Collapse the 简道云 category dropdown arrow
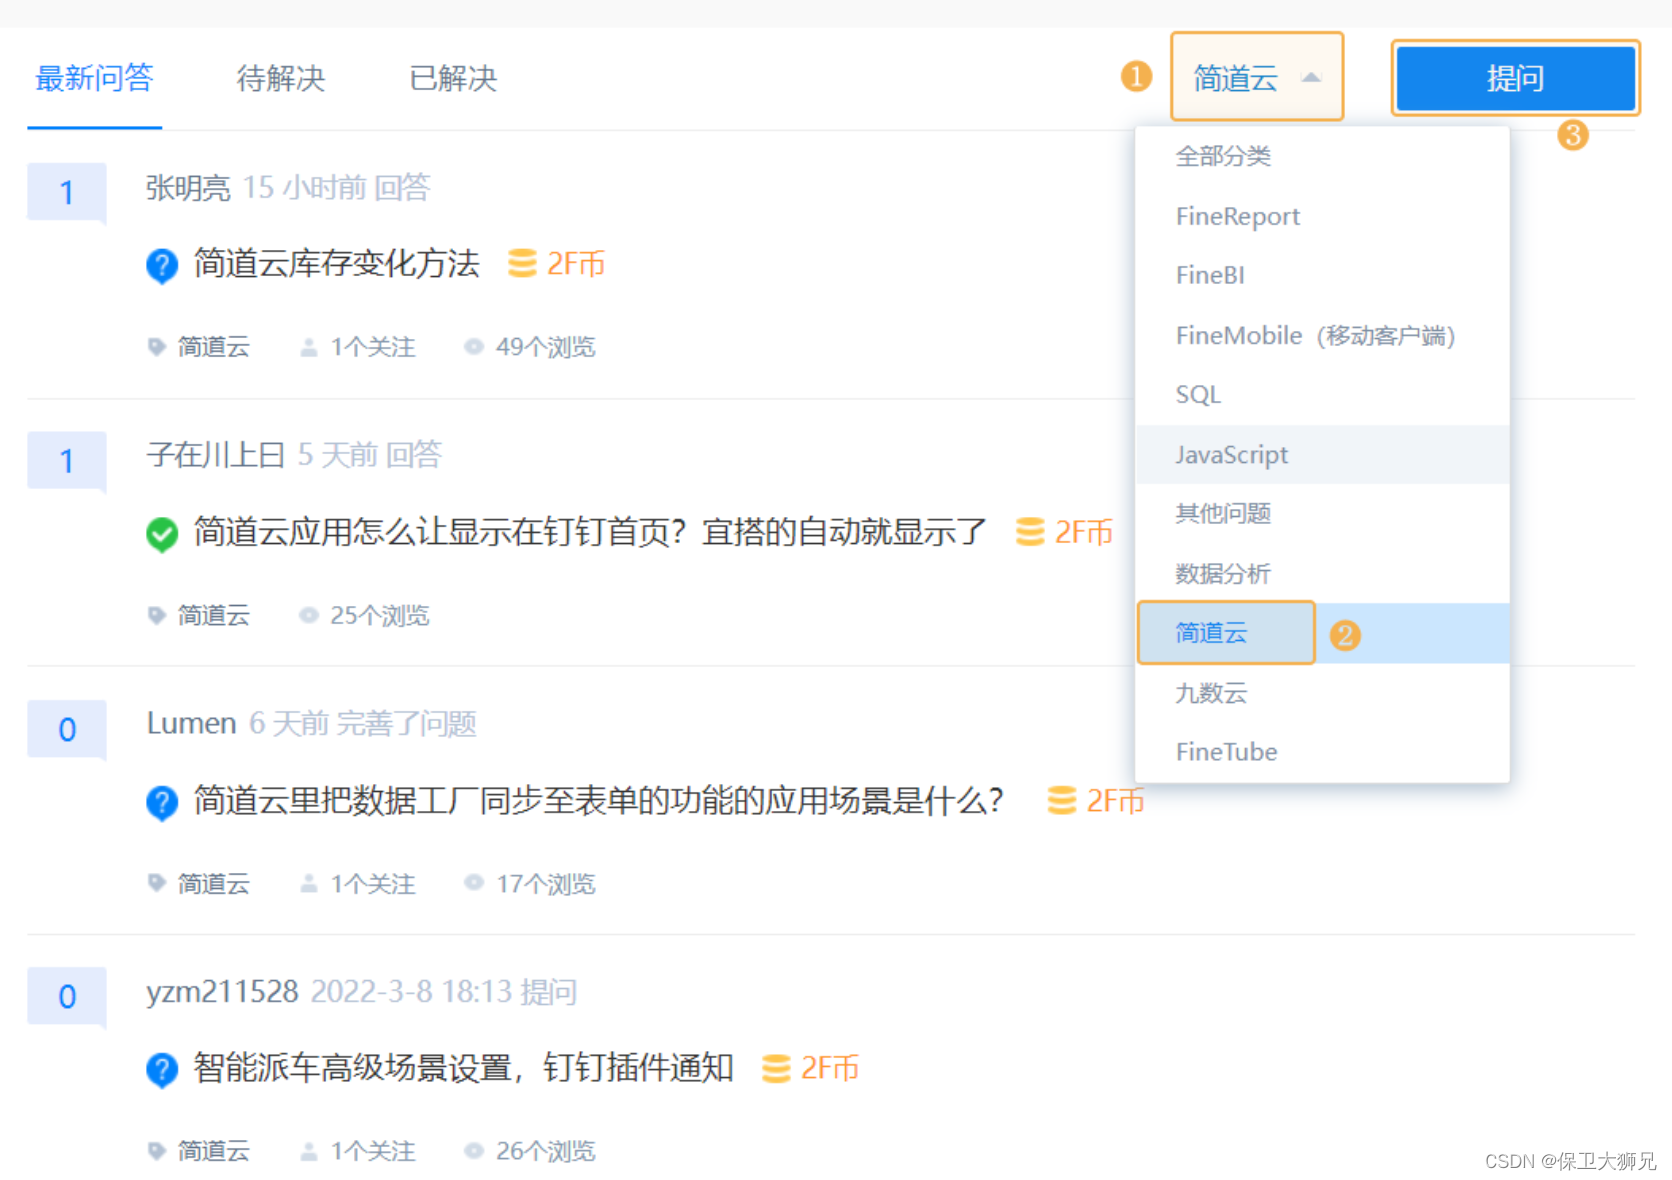The height and width of the screenshot is (1180, 1672). [1311, 78]
